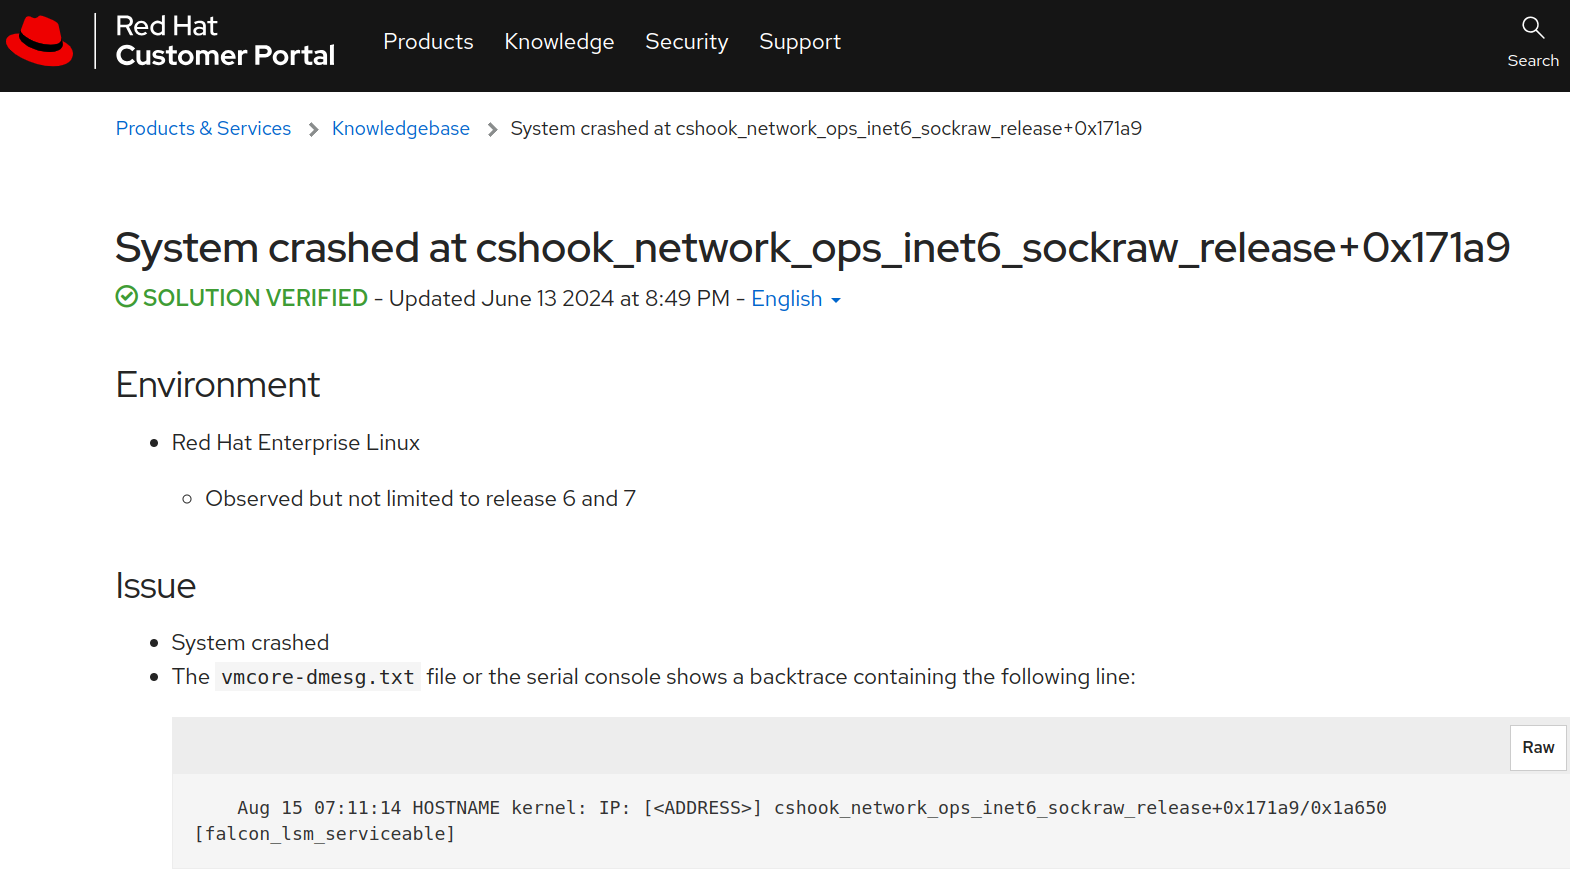
Task: Click breadcrumb chevron after Knowledgebase
Action: (x=492, y=130)
